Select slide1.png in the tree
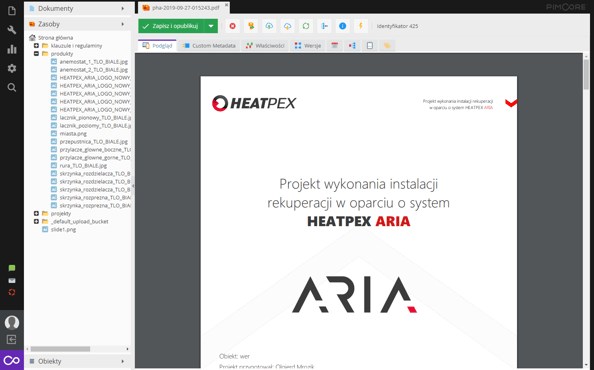Viewport: 594px width, 370px height. tap(63, 229)
